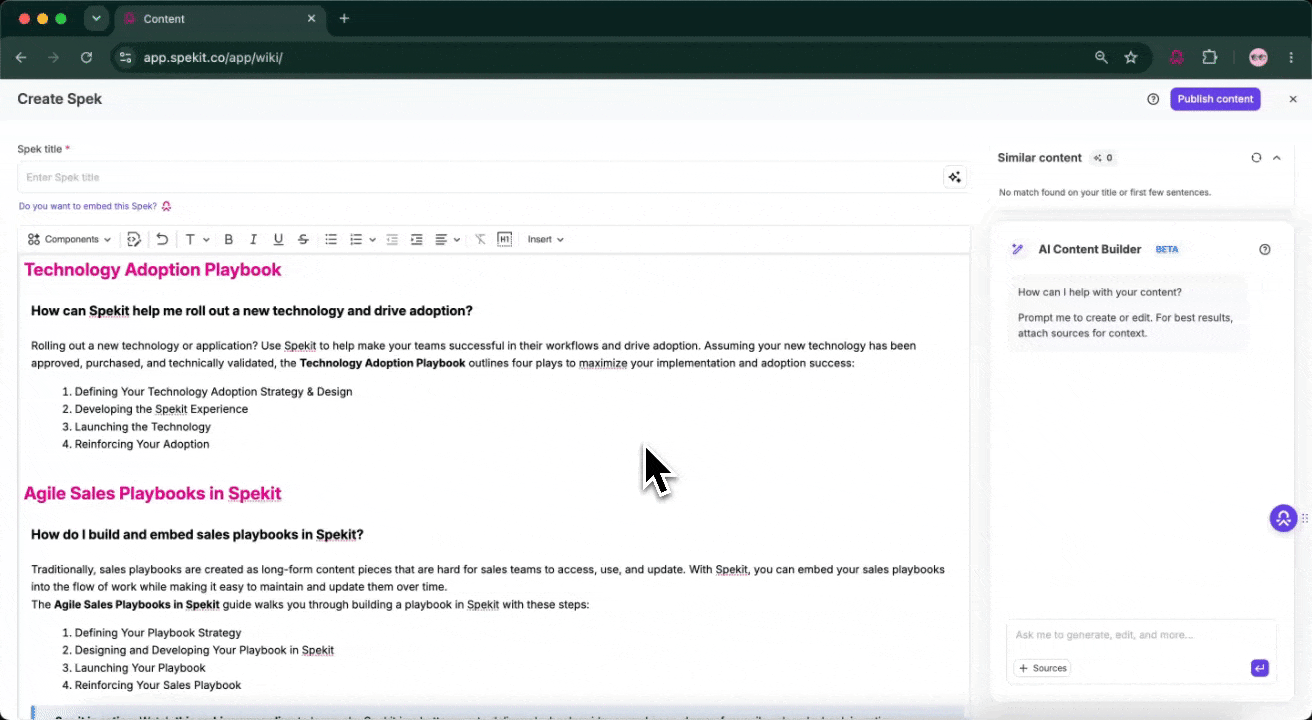Insert a bulleted list
This screenshot has height=720, width=1312.
[x=331, y=239]
